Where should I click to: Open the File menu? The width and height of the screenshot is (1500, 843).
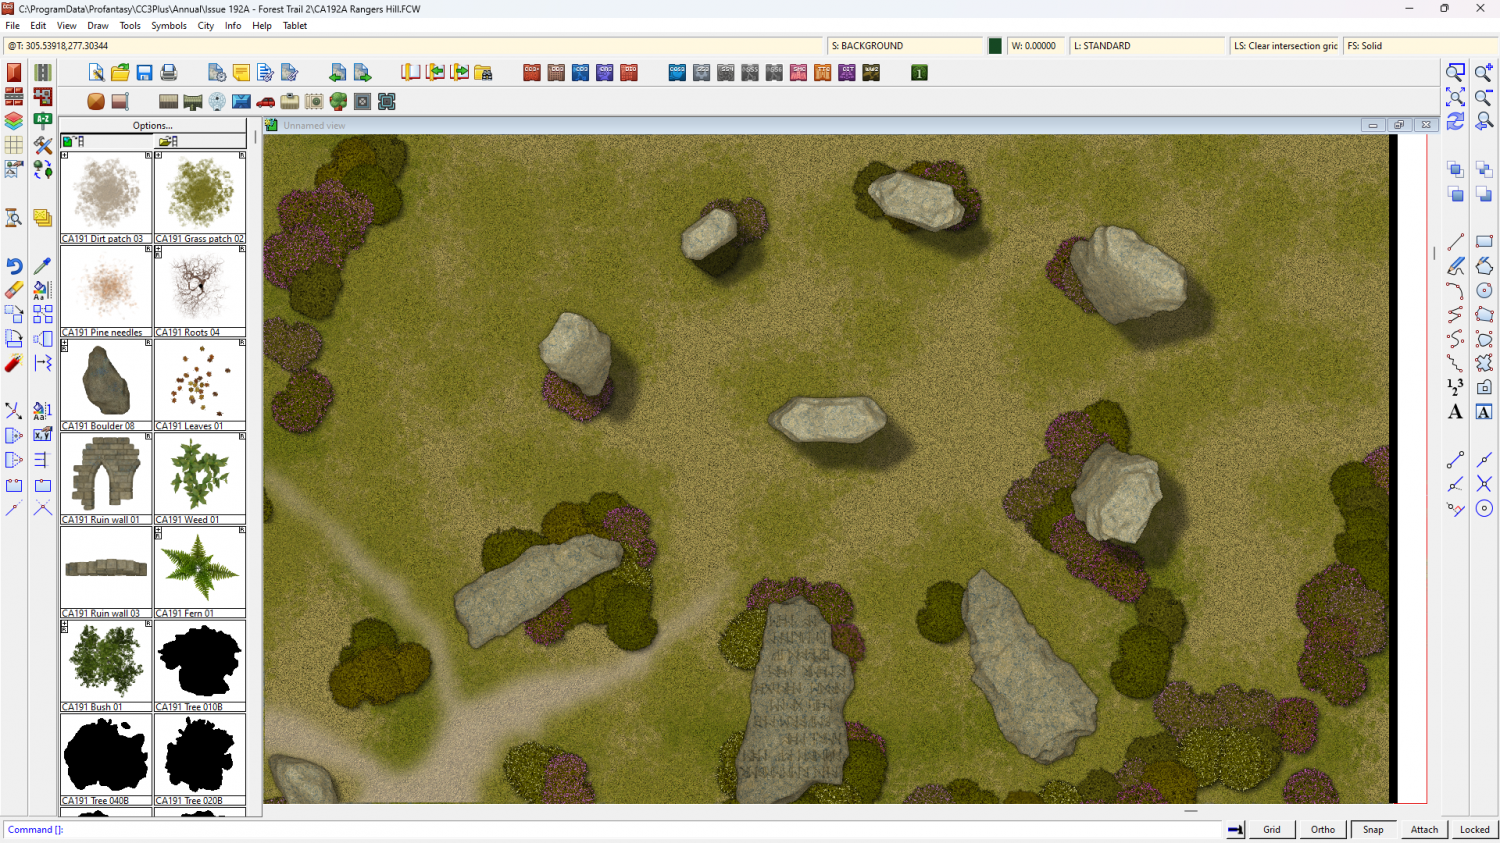point(12,26)
